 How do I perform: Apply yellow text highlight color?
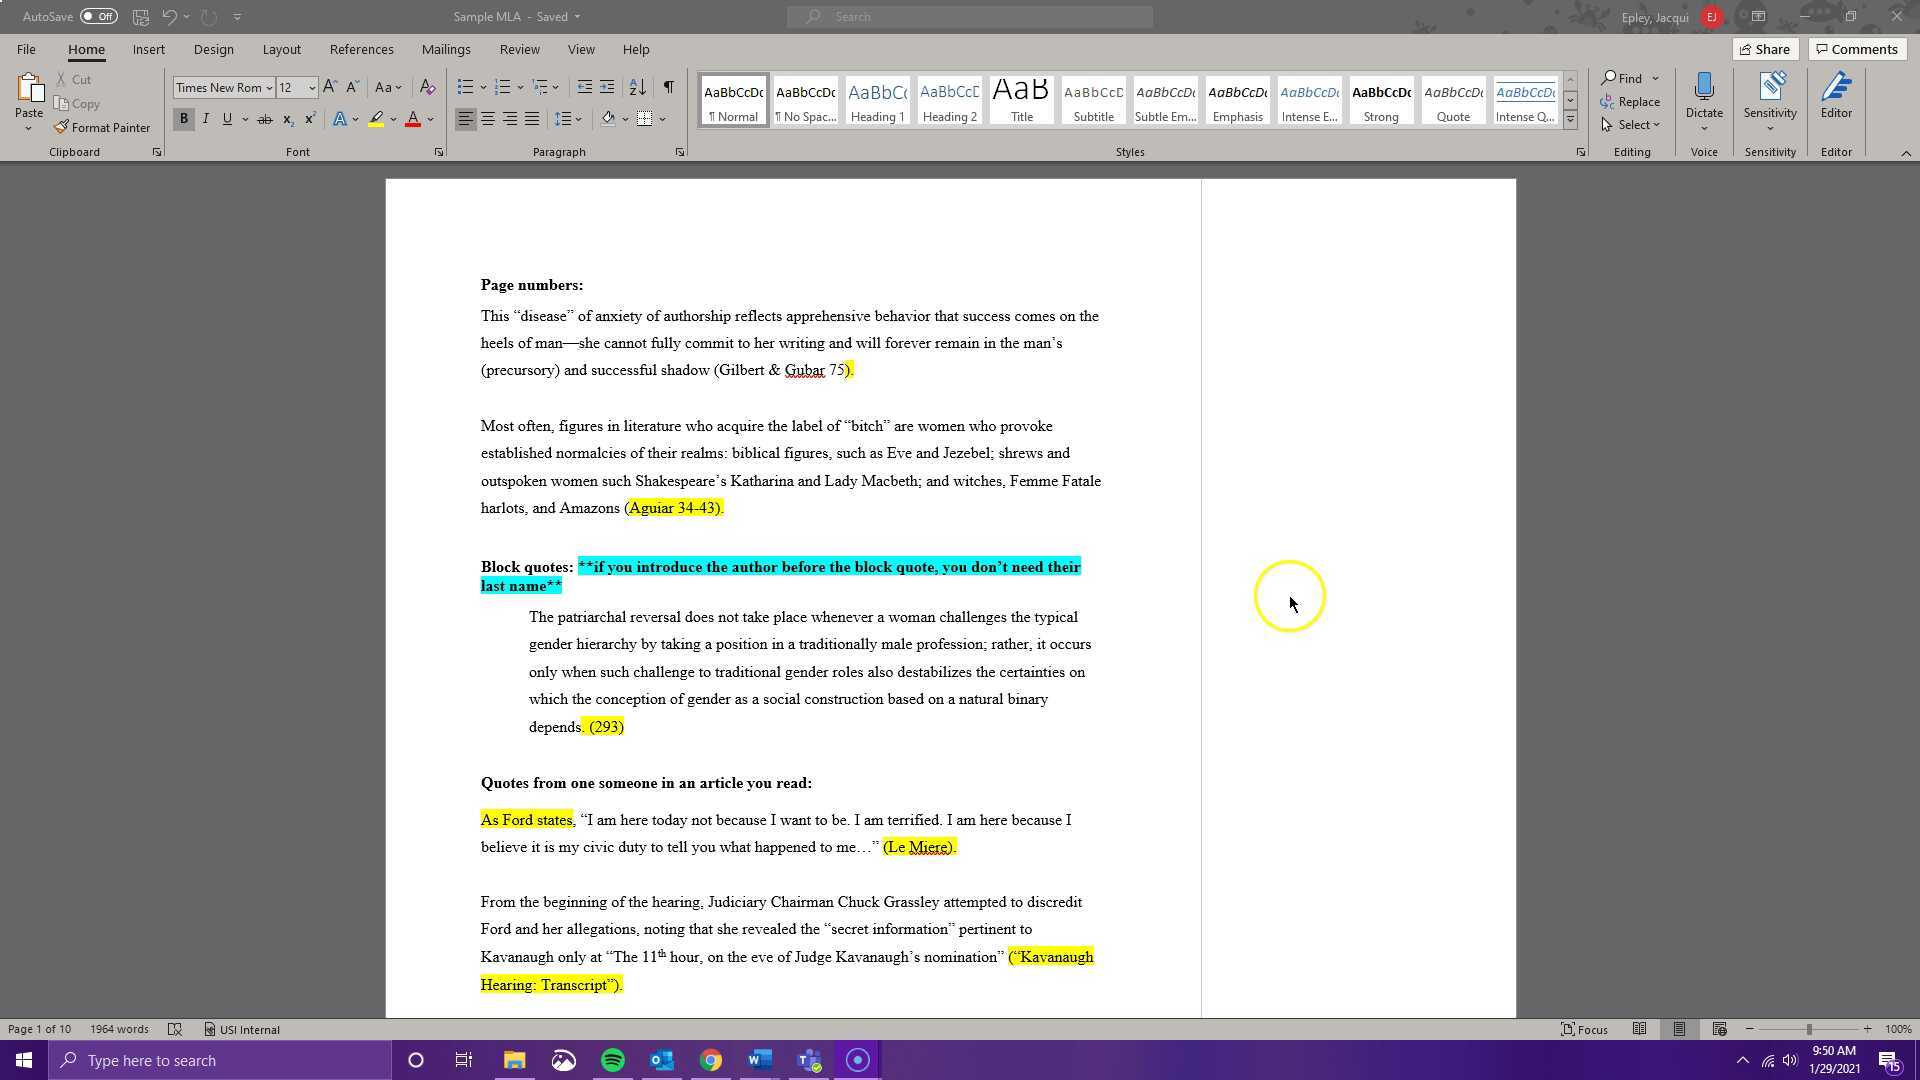pos(376,119)
